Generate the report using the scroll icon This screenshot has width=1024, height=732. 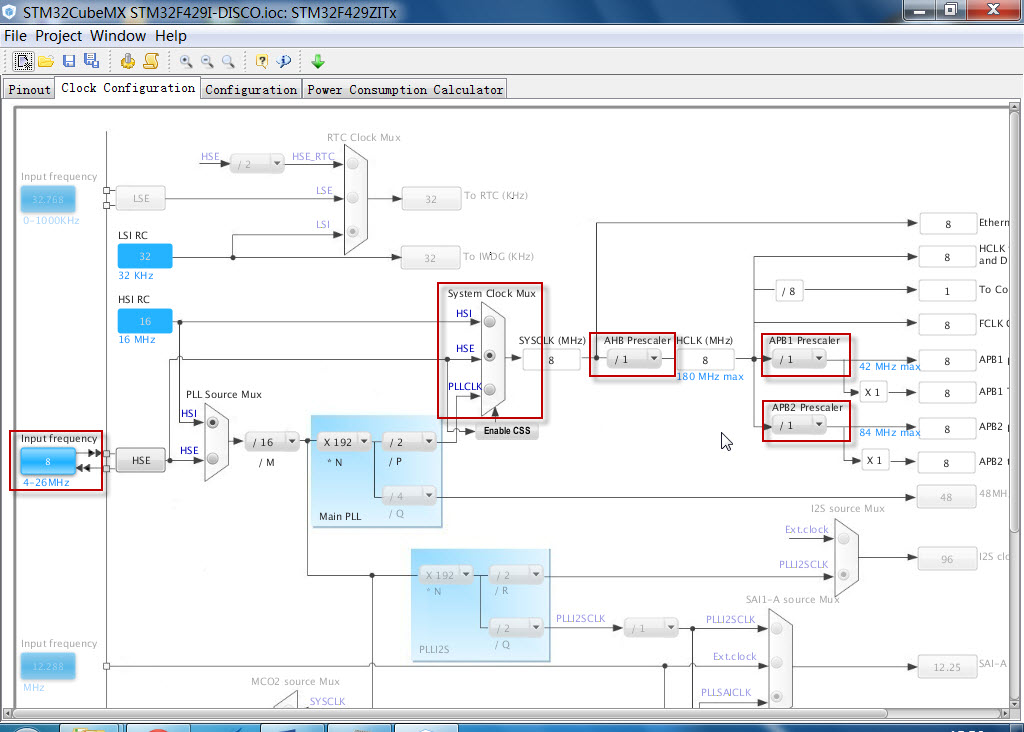tap(151, 61)
